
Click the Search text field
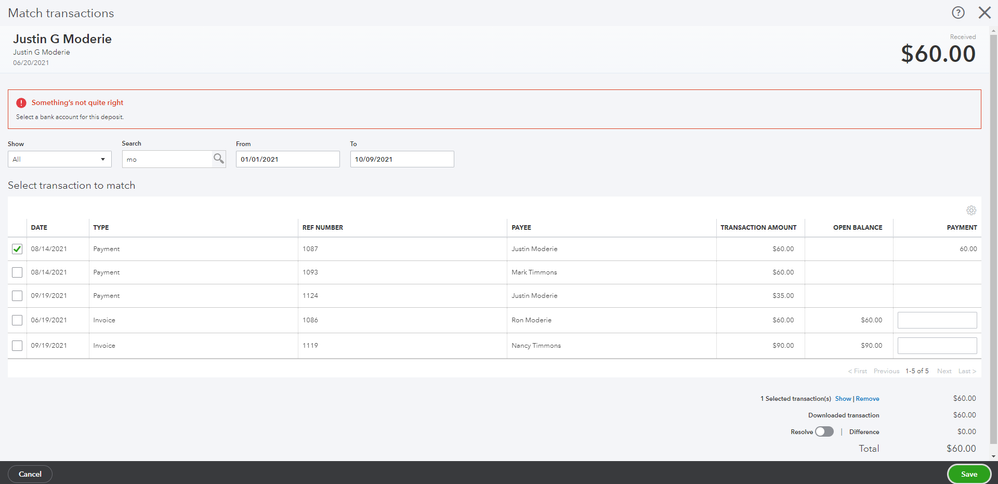tap(167, 159)
